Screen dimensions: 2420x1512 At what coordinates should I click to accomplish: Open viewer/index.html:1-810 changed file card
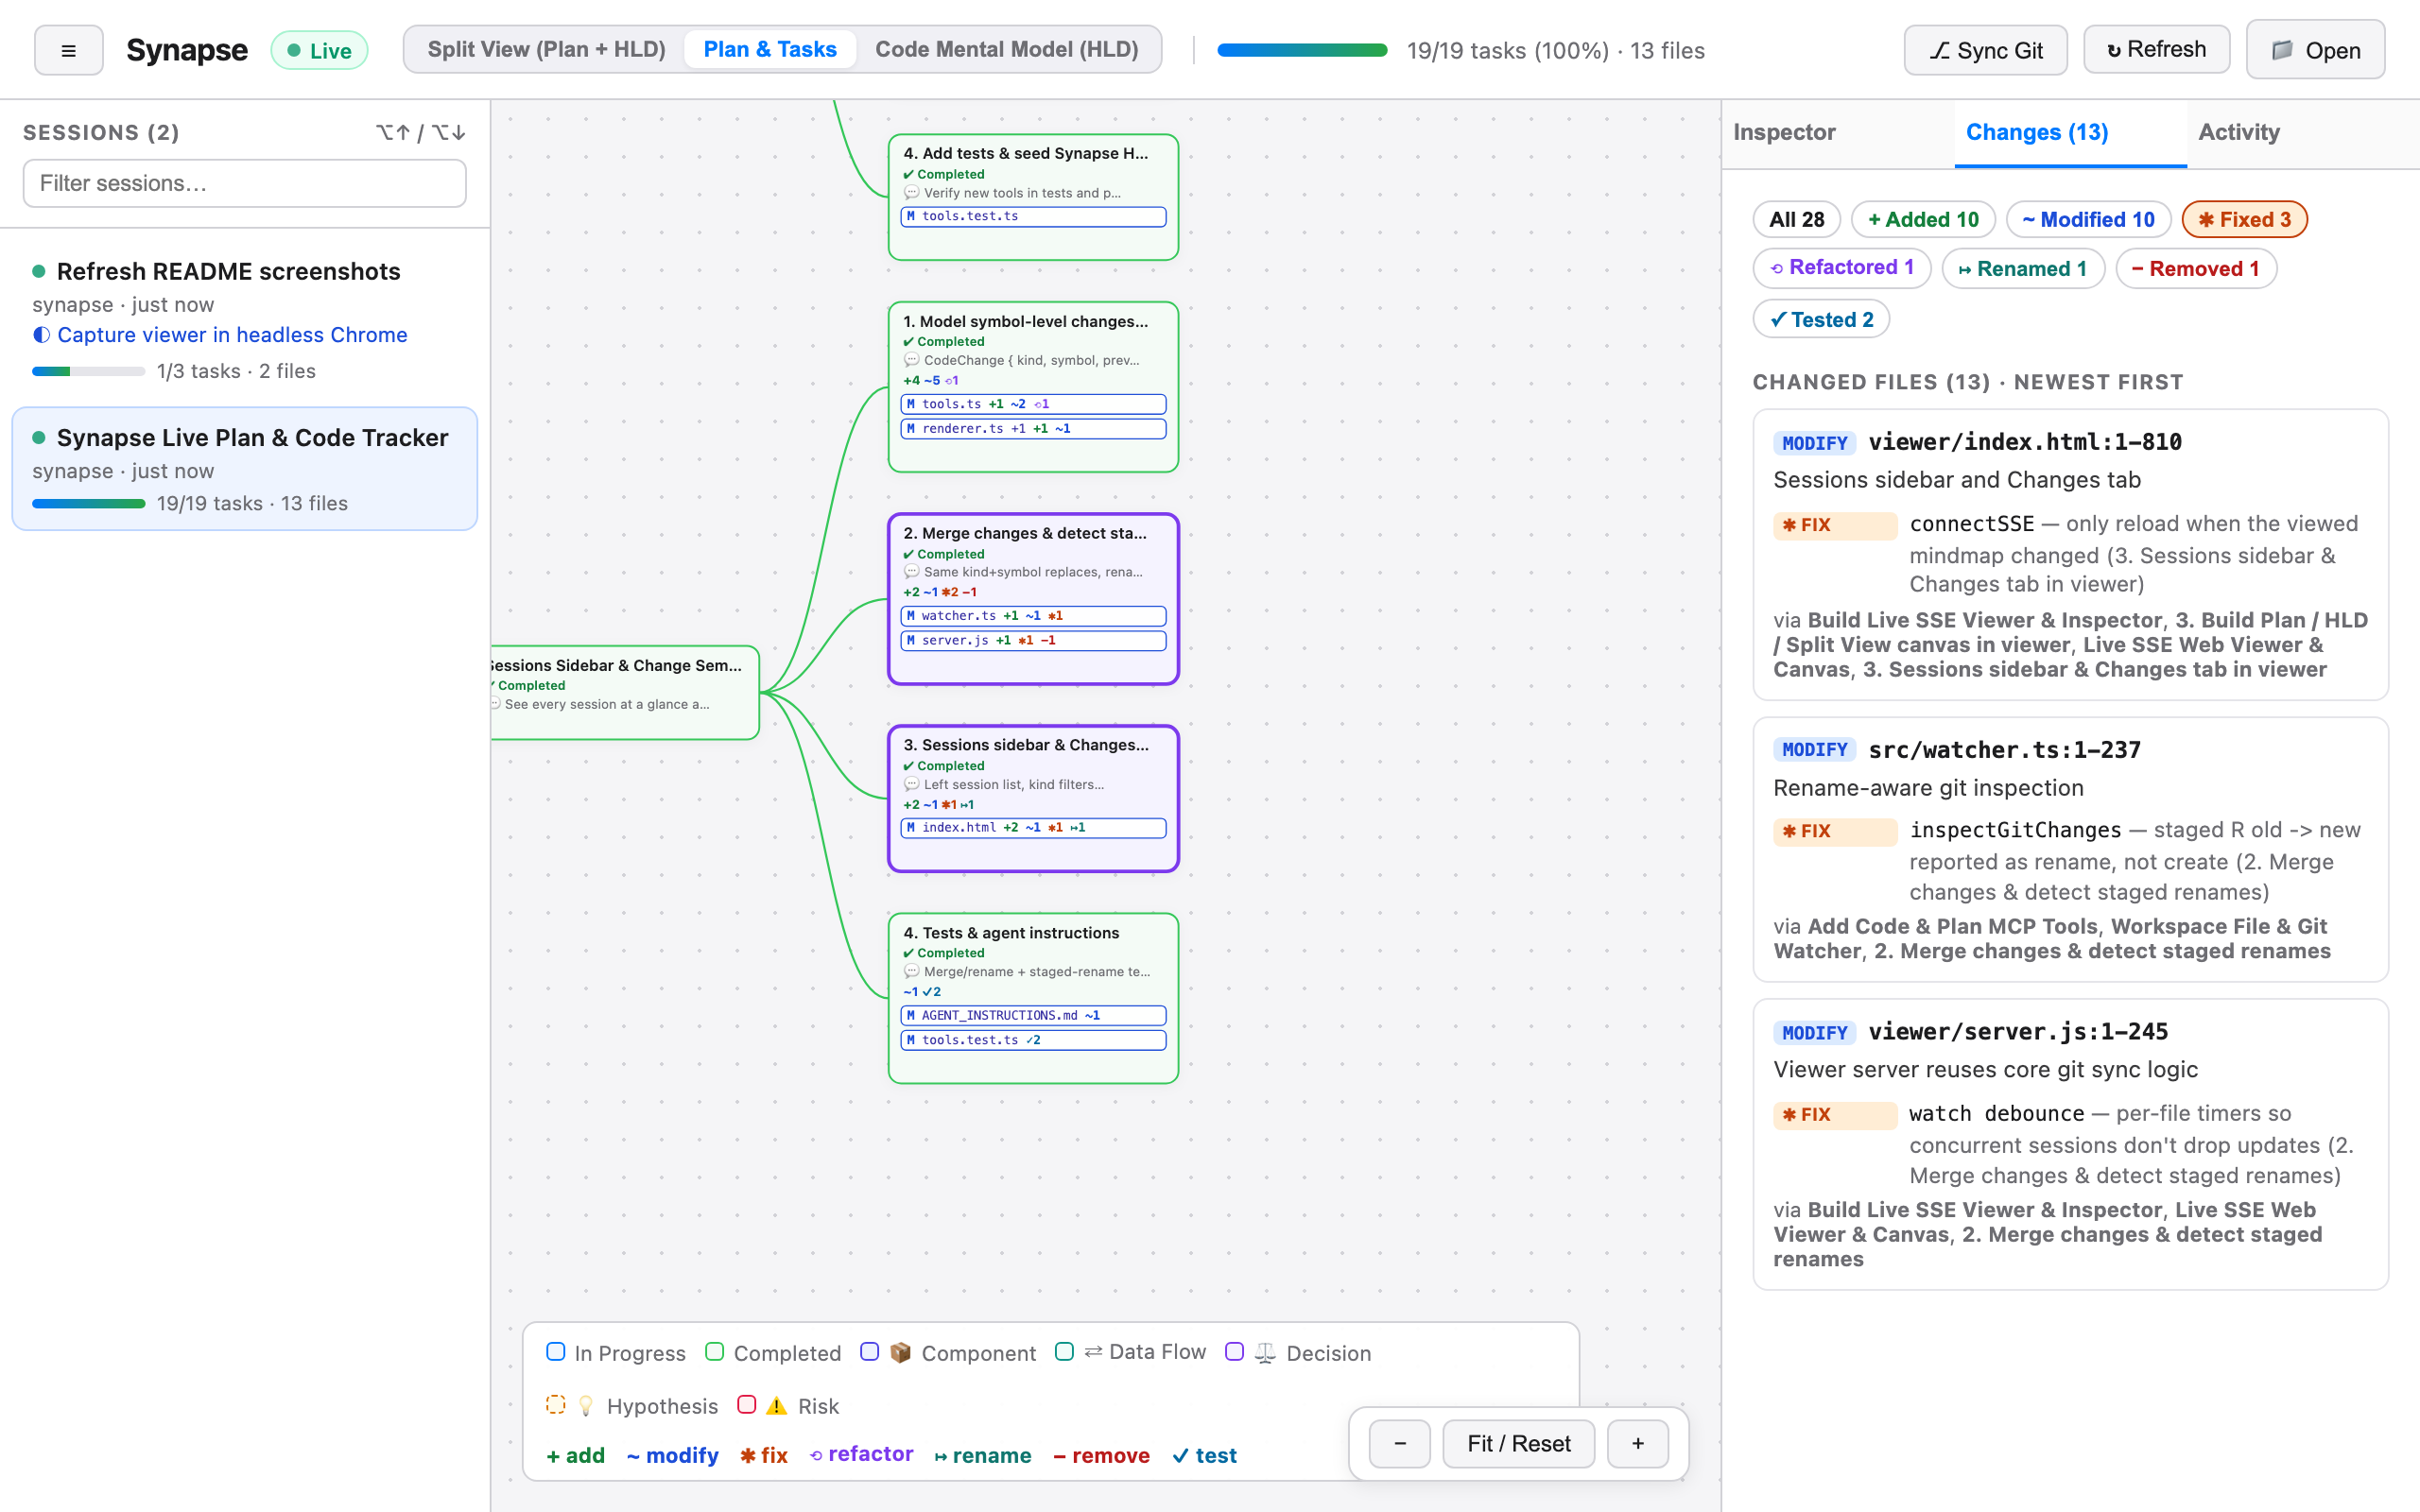(2070, 554)
